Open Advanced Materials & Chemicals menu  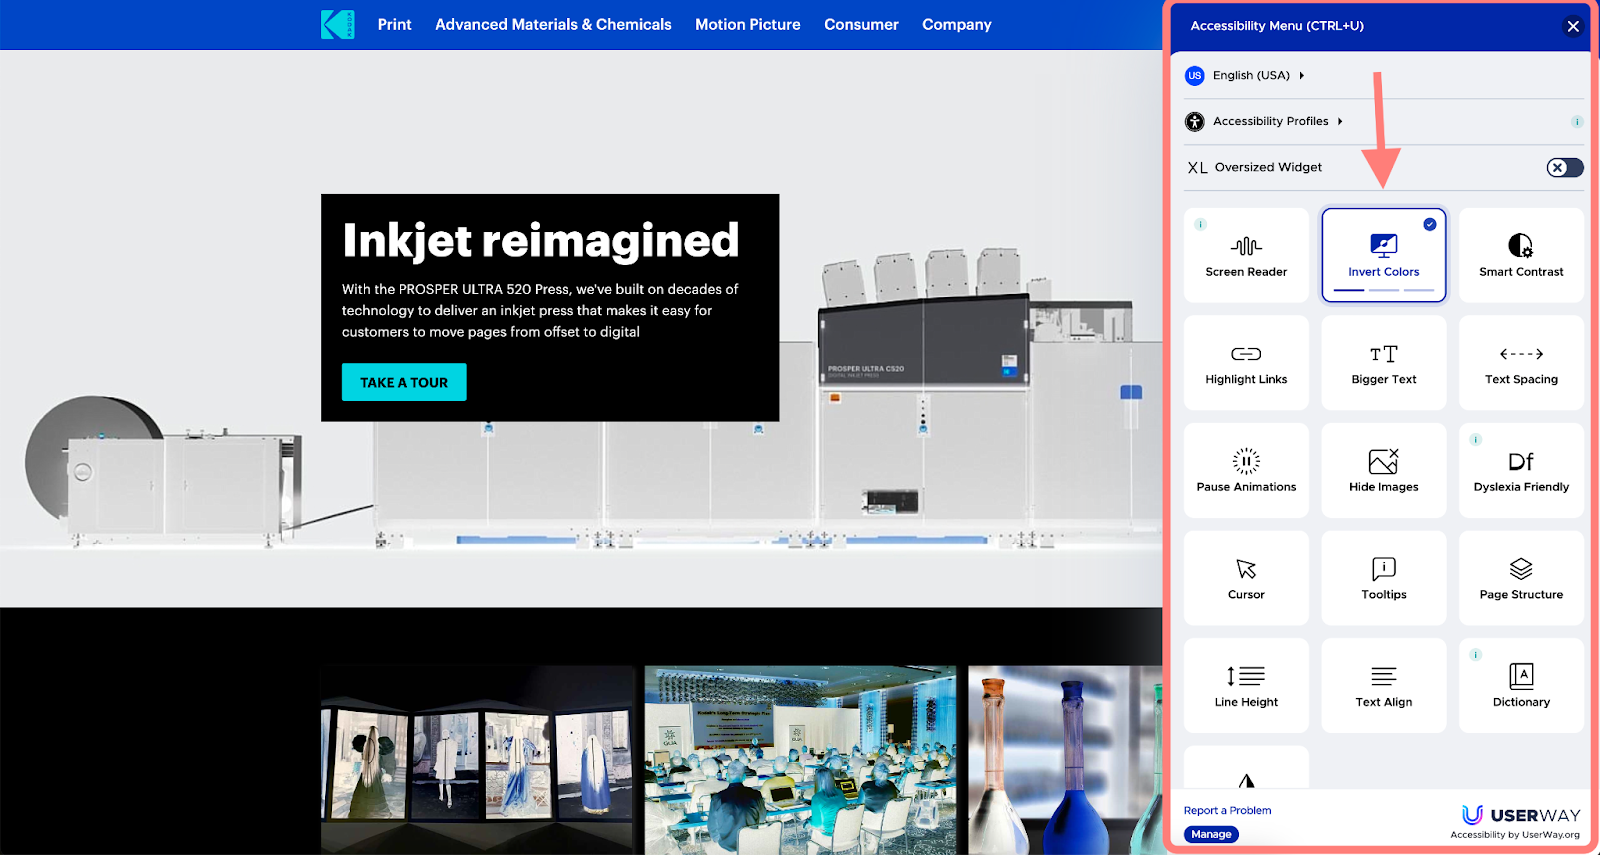(553, 24)
